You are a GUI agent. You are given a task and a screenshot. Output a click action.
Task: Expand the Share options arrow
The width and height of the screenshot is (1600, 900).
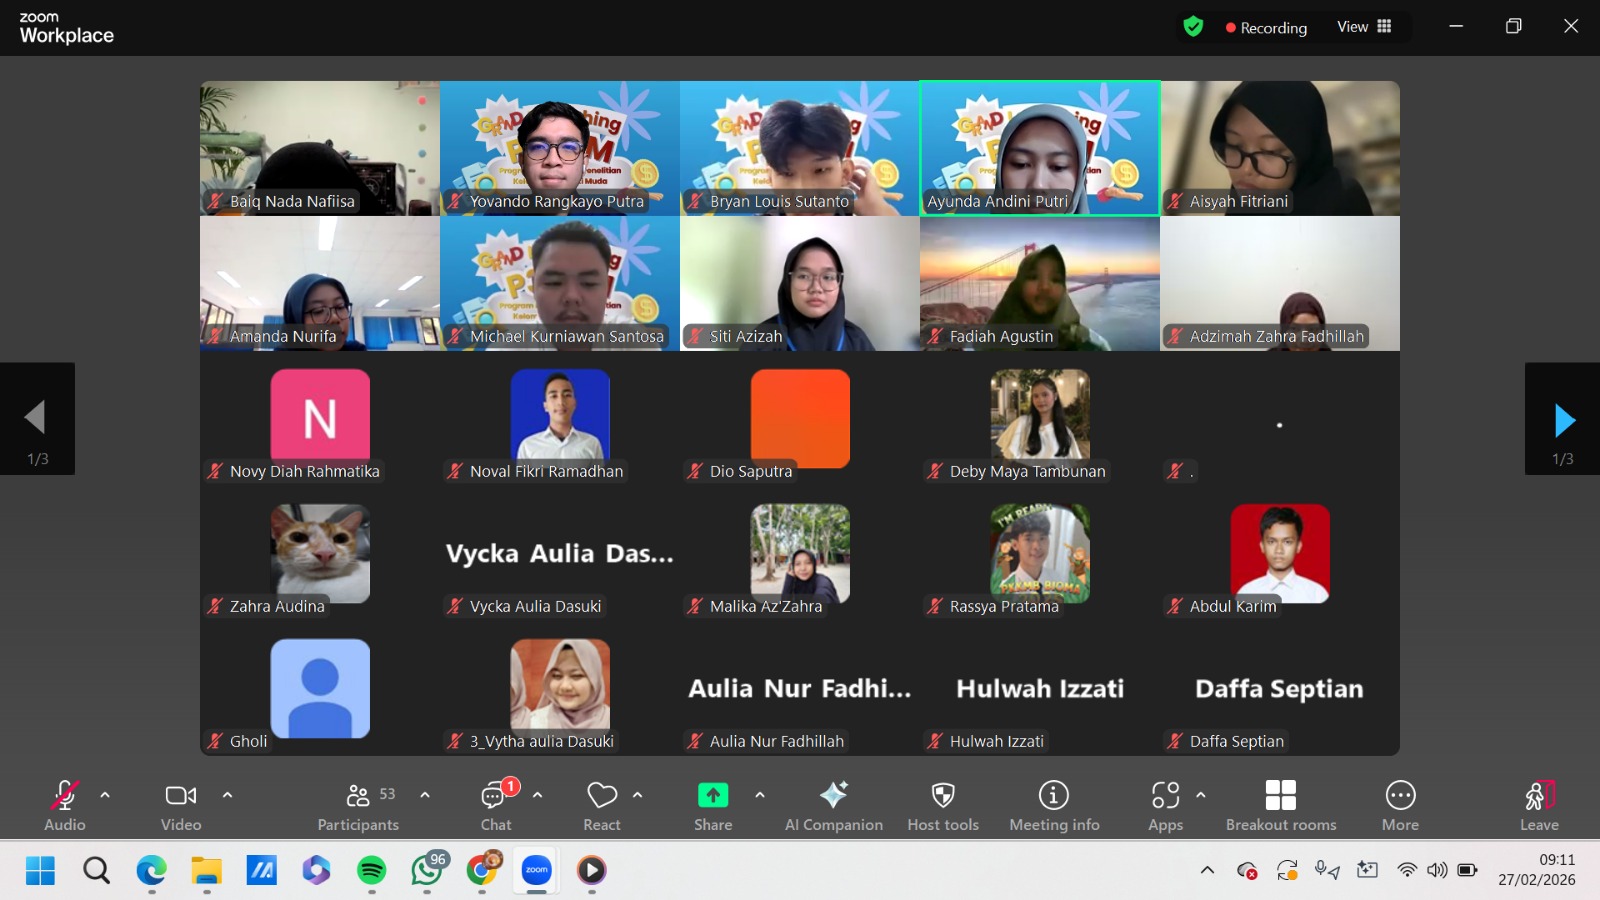pos(760,795)
